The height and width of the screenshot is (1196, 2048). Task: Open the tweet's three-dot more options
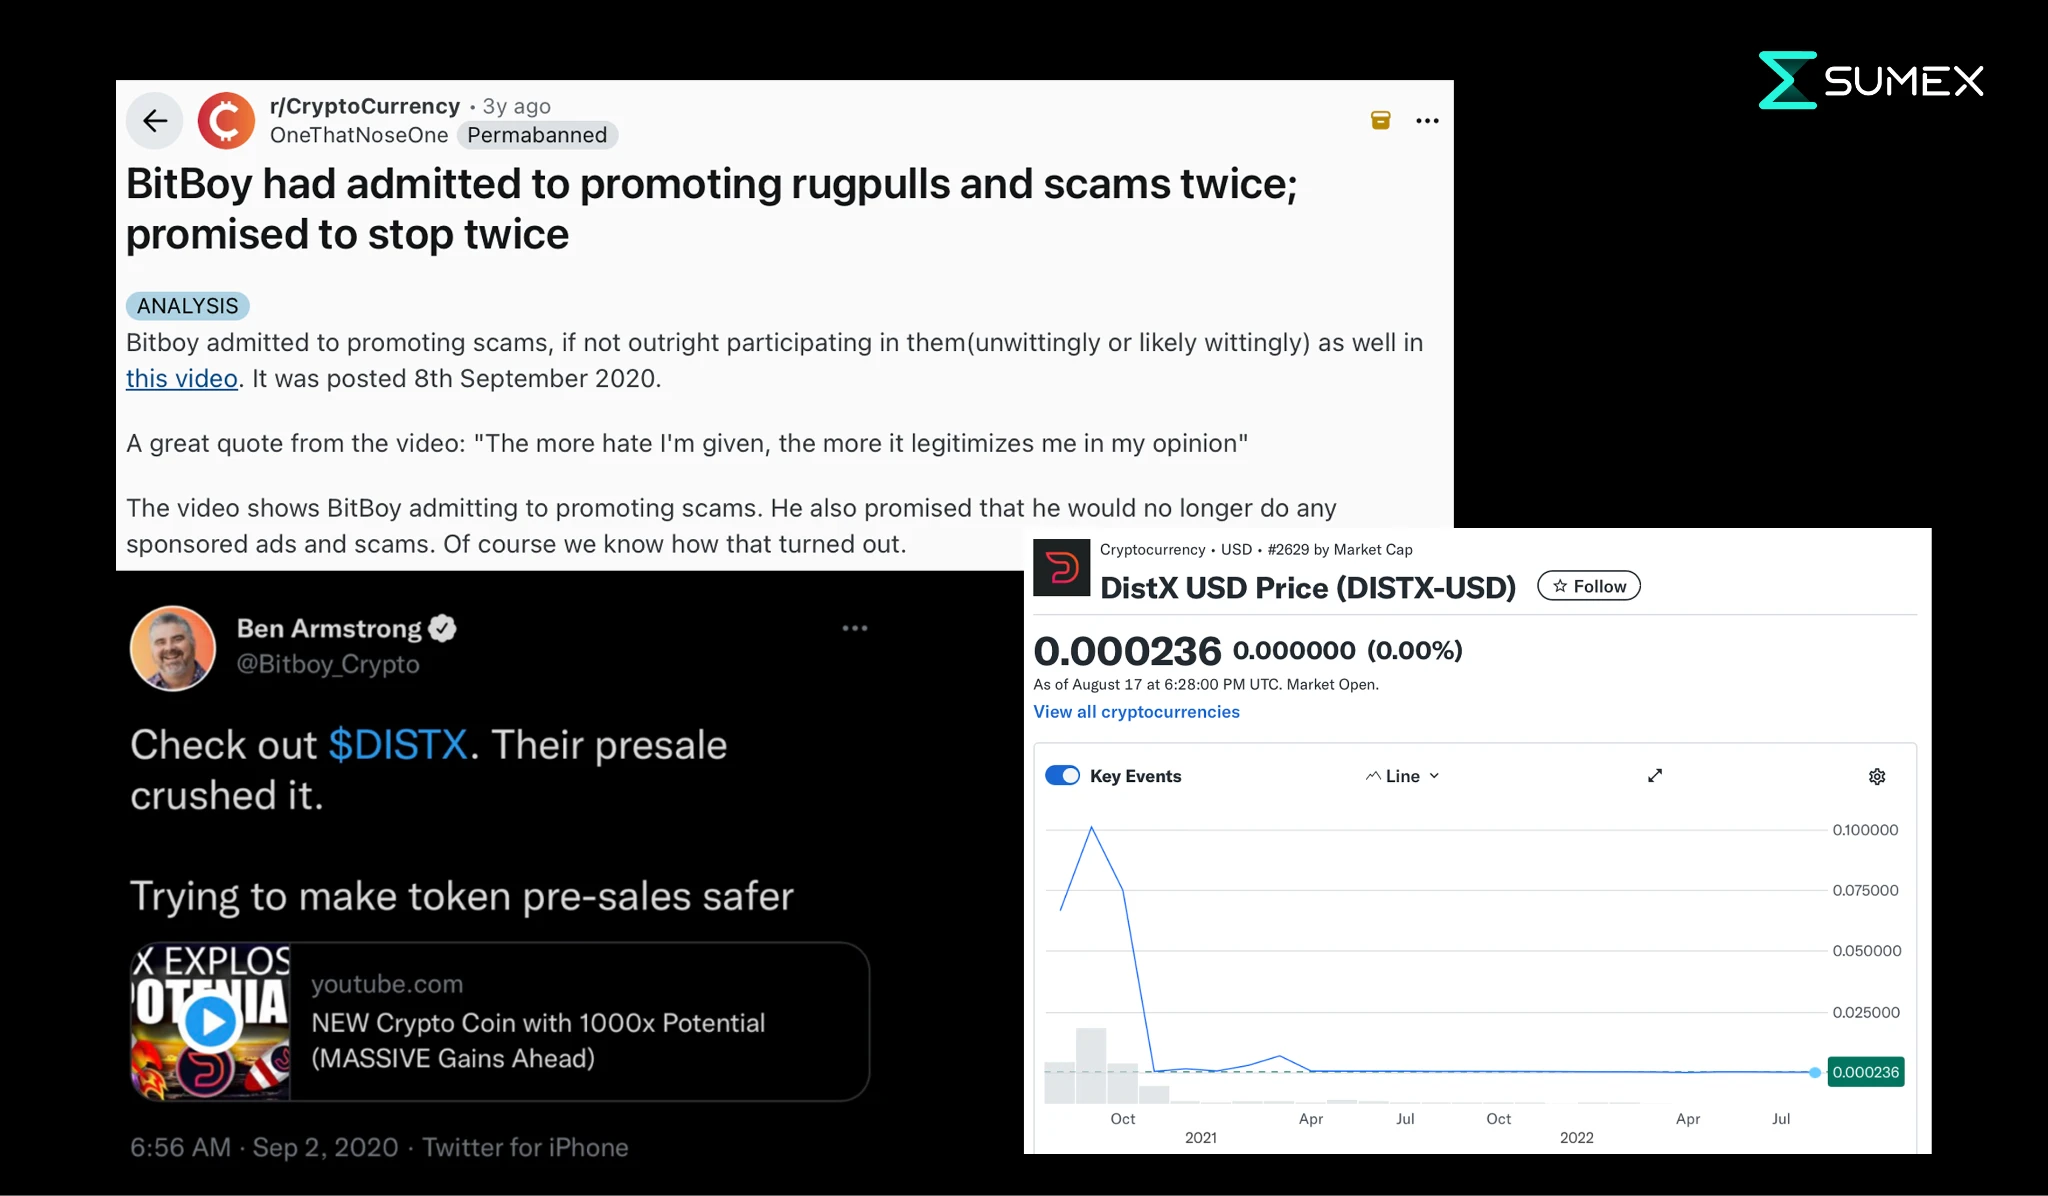tap(854, 628)
